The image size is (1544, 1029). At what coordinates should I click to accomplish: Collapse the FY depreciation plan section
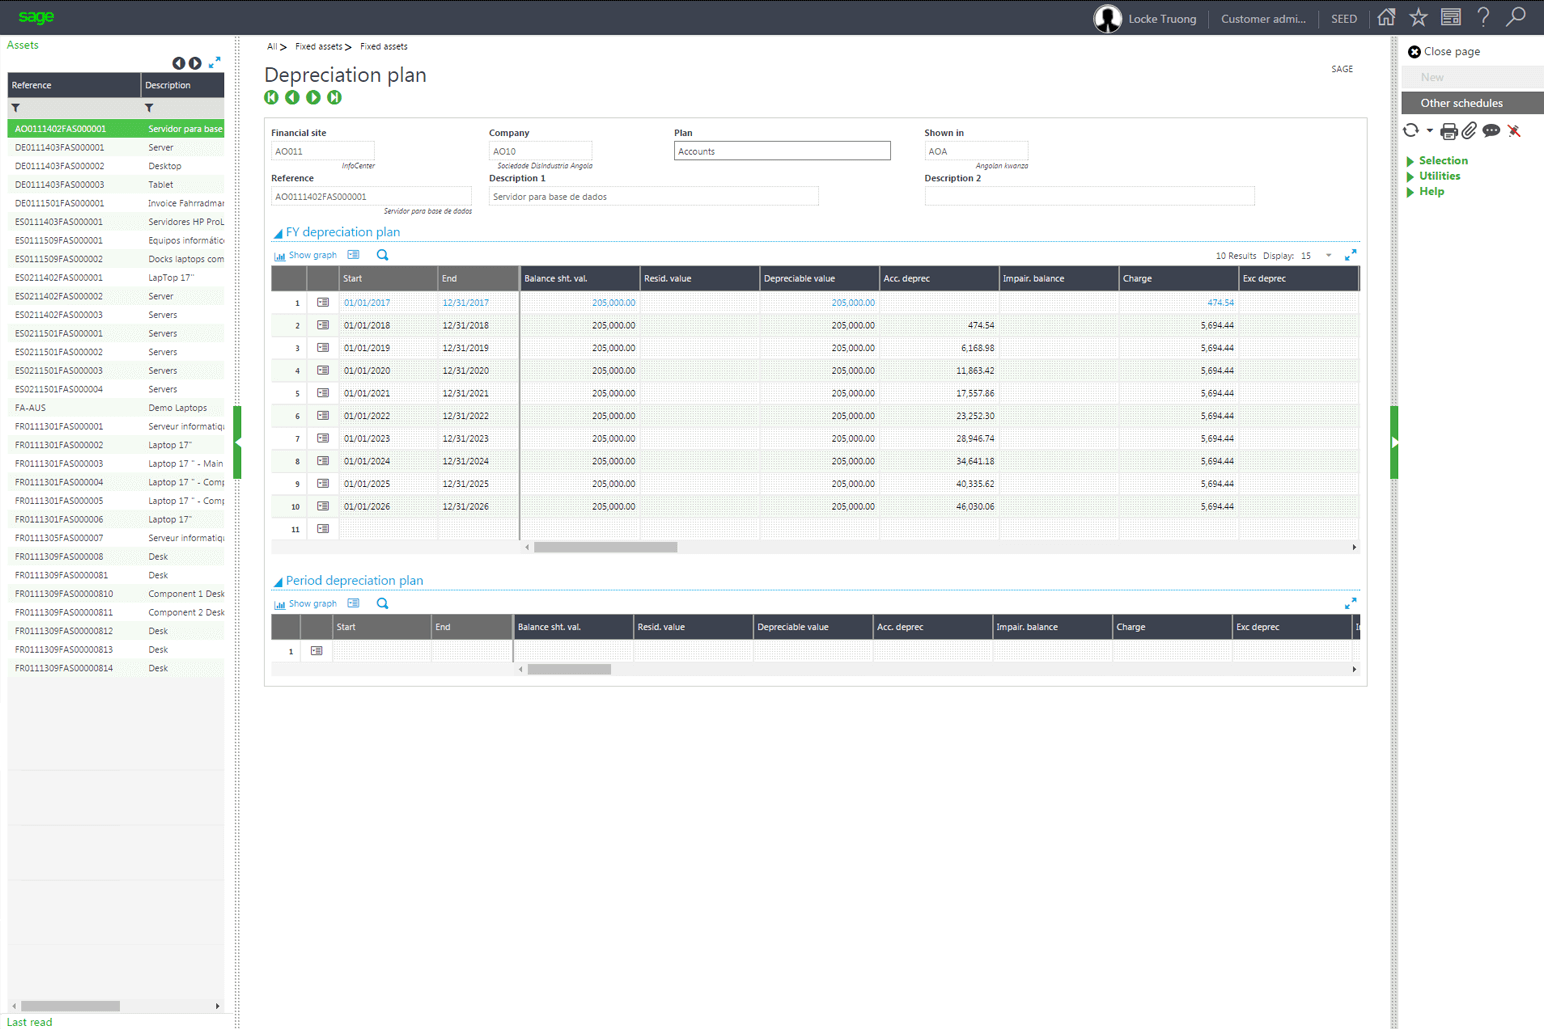pos(278,233)
